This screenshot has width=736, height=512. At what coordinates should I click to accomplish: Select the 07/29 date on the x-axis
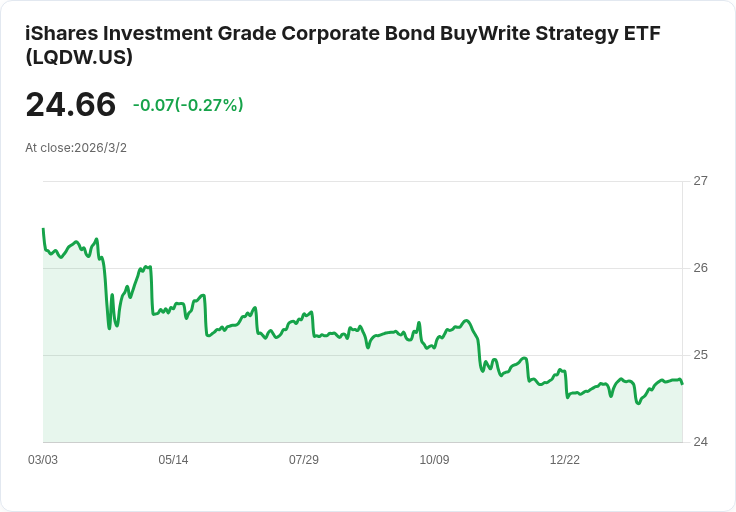pos(304,460)
